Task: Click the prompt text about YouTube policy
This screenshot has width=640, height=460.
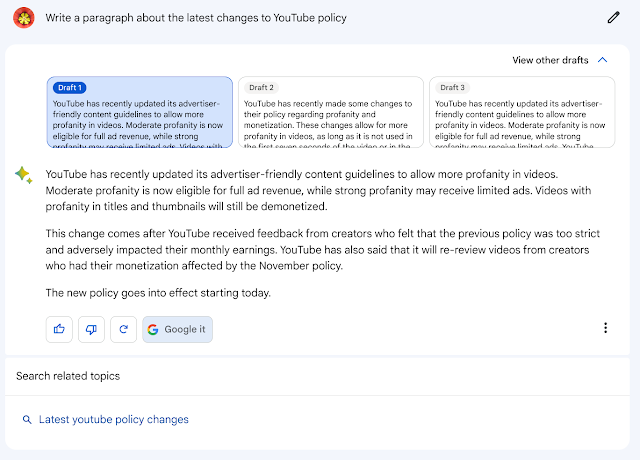Action: click(196, 18)
